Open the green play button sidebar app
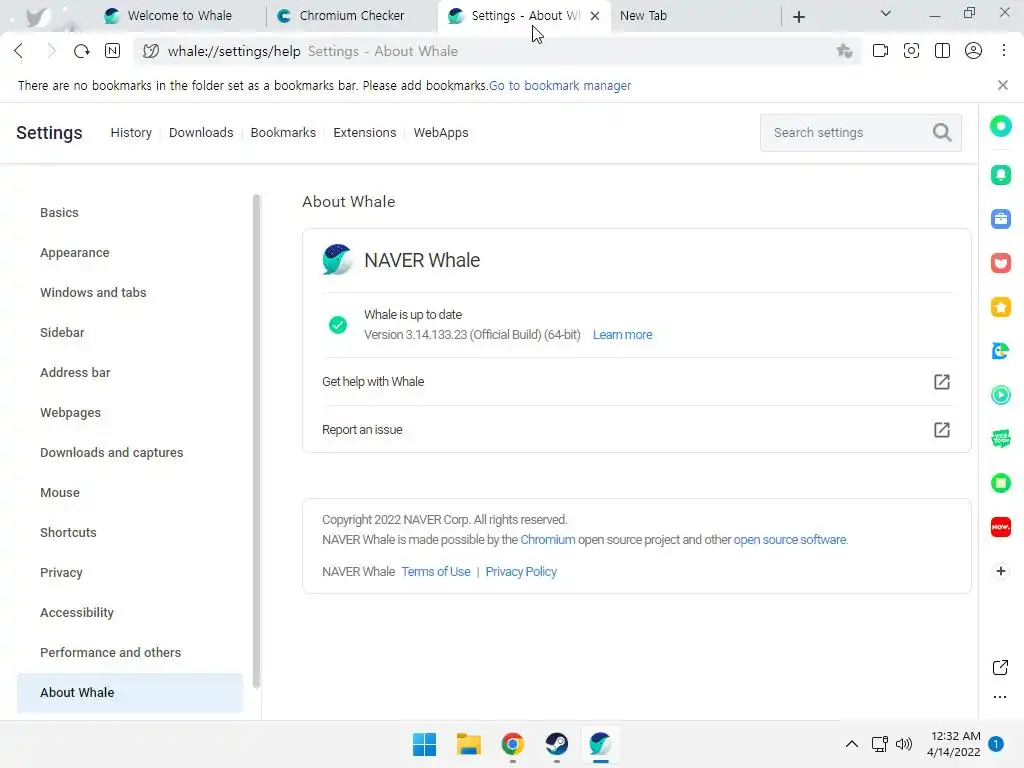 pos(1000,395)
